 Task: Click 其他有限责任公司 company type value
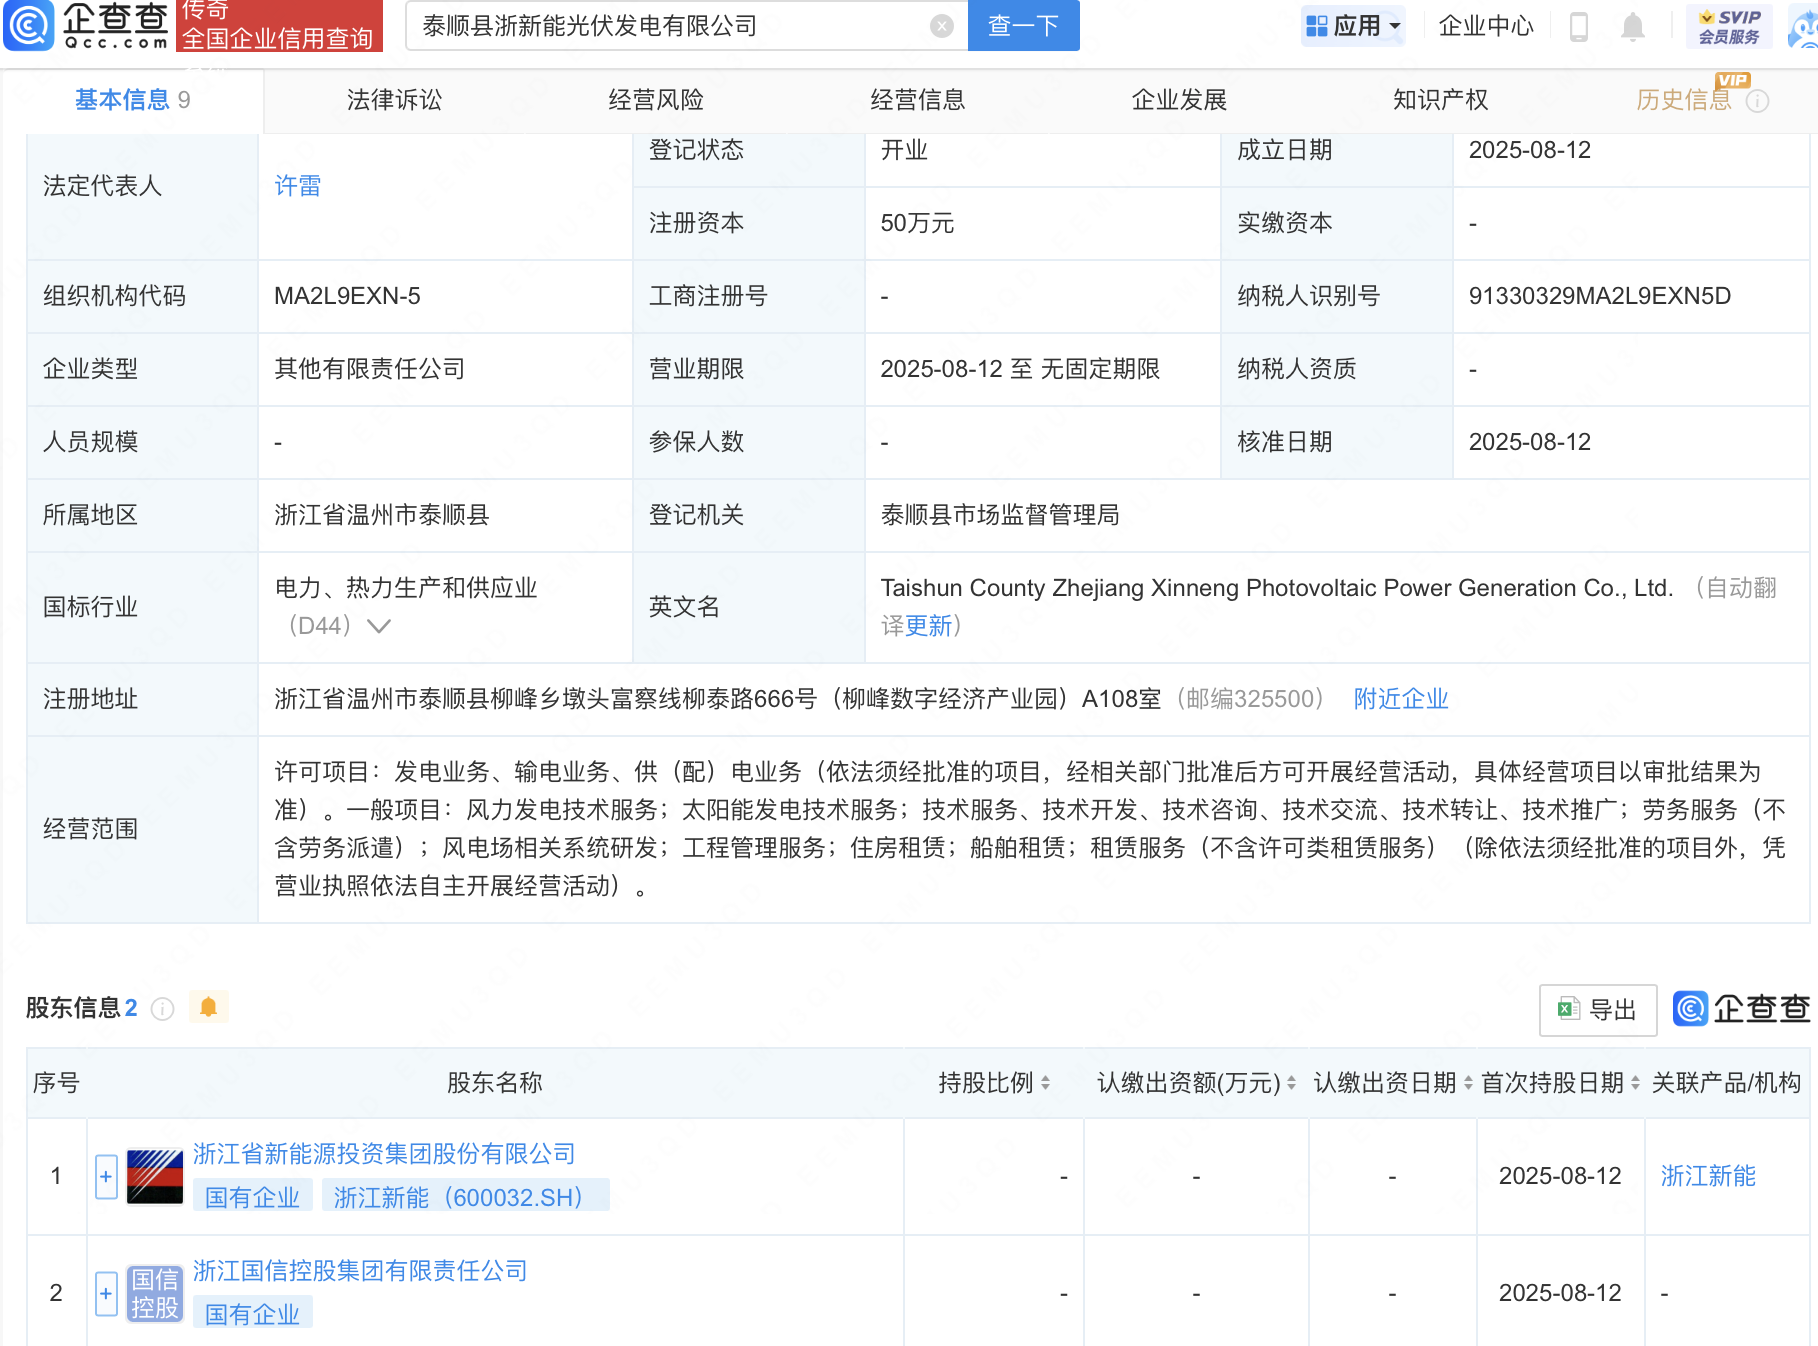tap(370, 369)
